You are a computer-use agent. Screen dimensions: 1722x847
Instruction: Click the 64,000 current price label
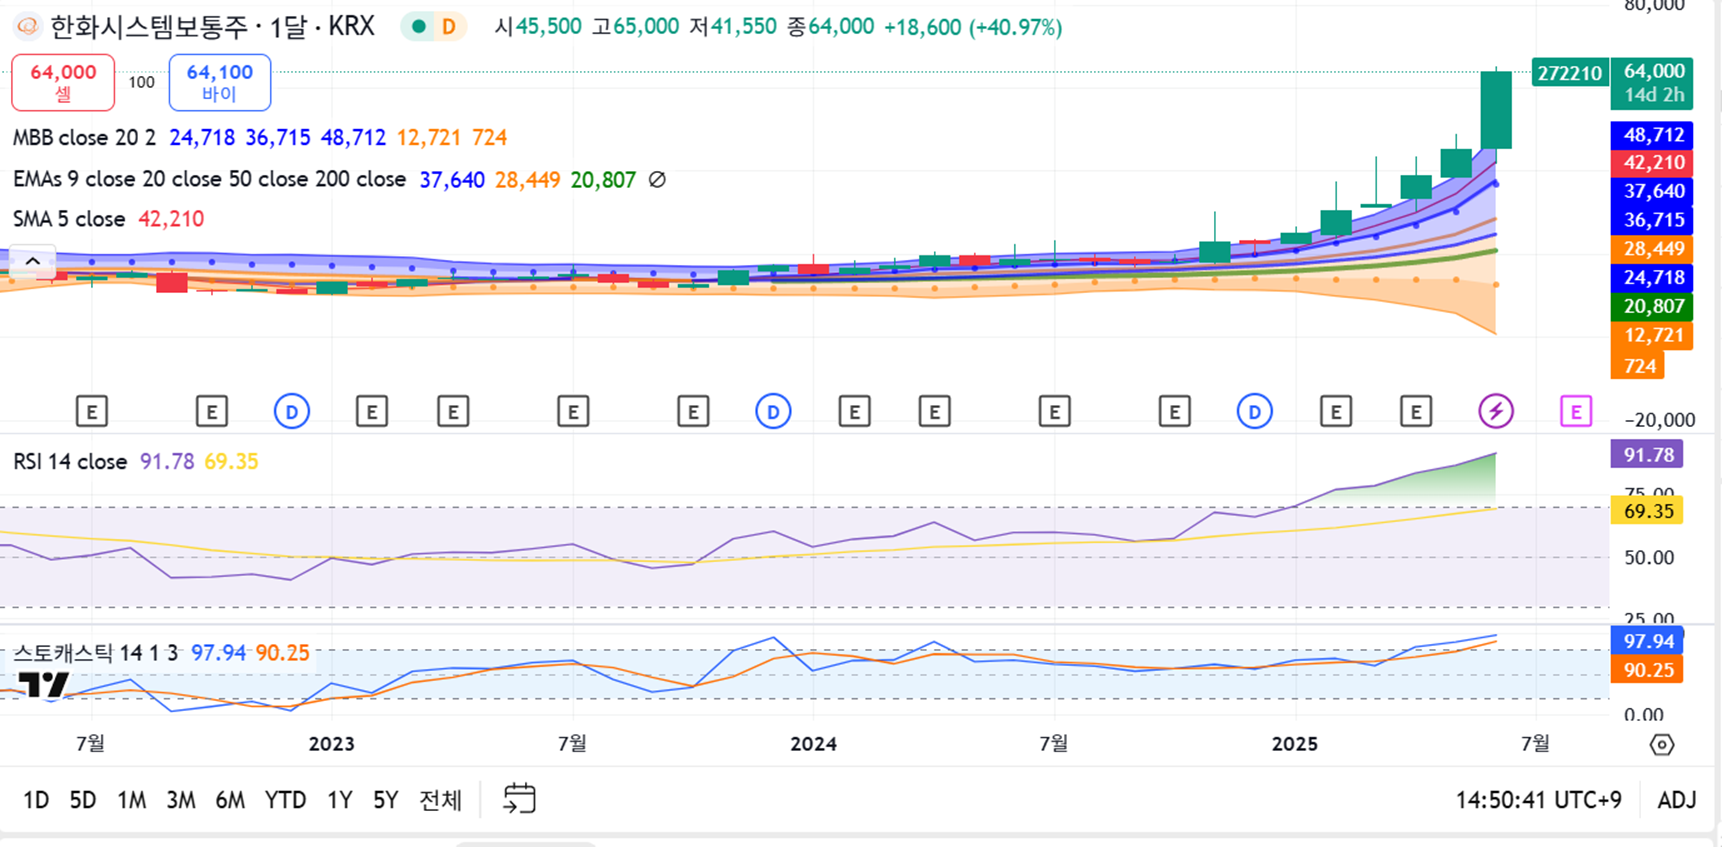[1653, 83]
